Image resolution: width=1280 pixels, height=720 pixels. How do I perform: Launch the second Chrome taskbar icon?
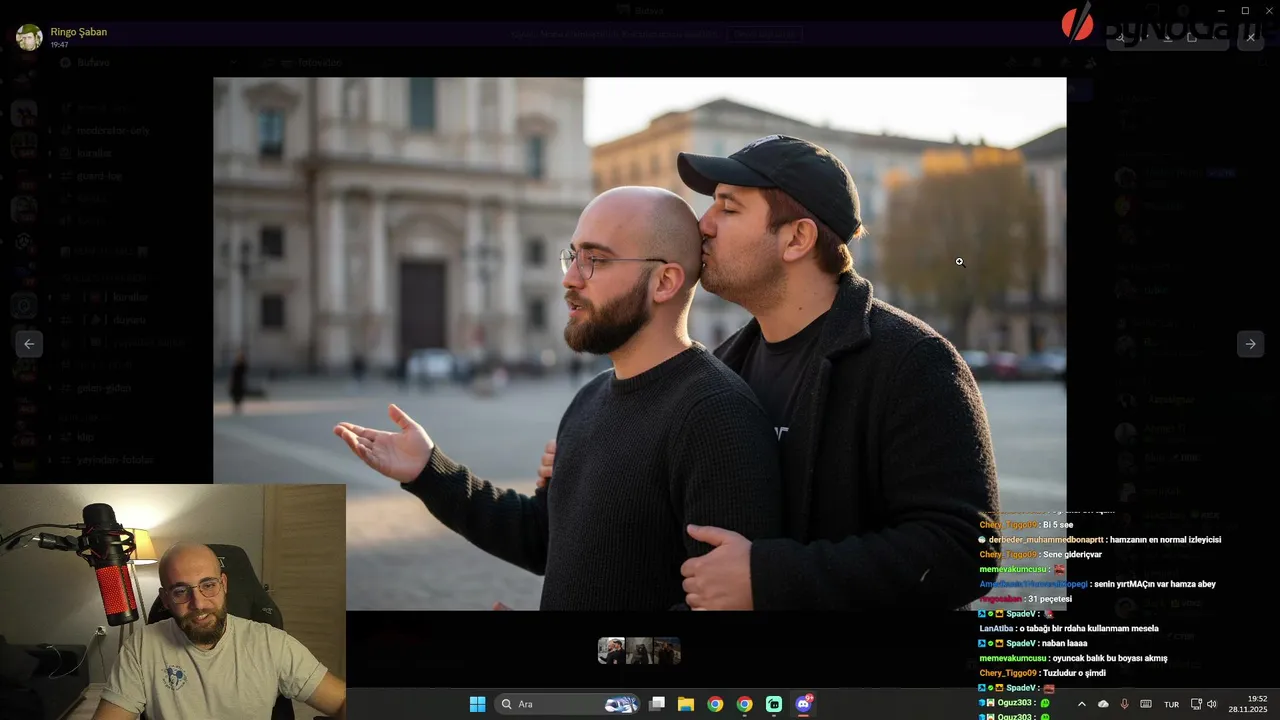click(744, 704)
